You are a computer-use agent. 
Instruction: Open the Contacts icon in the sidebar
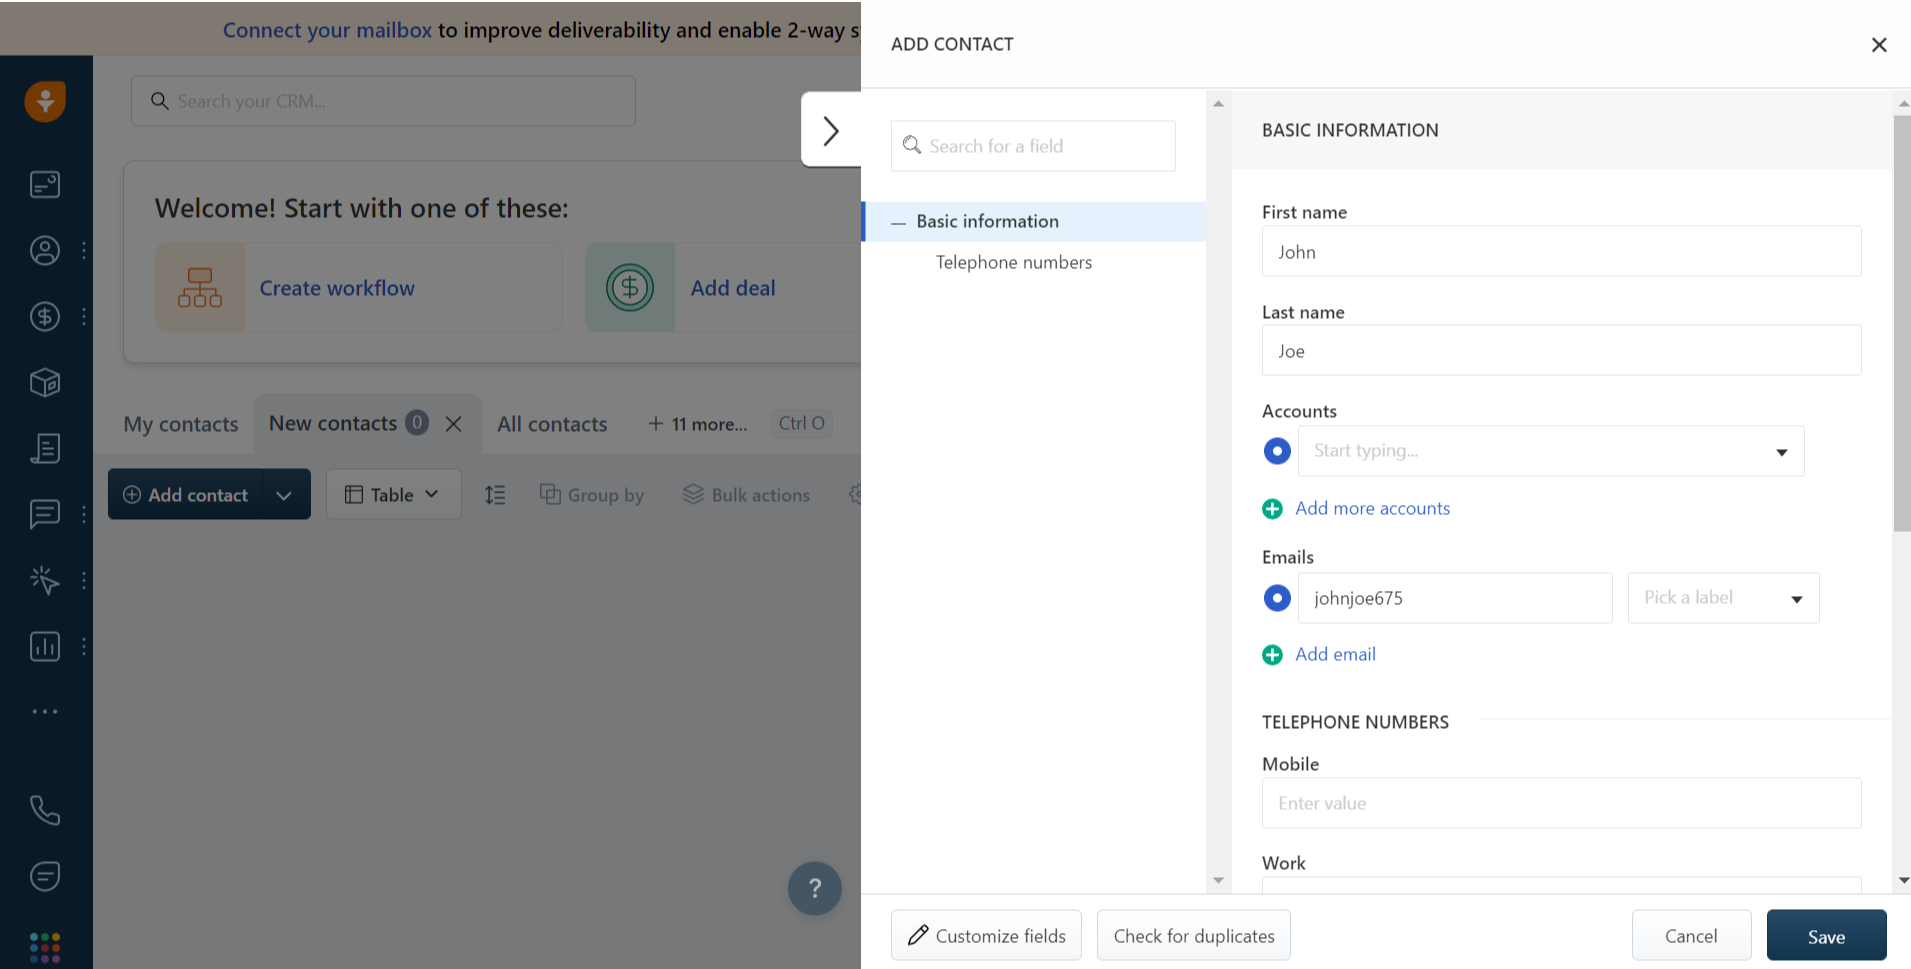[45, 251]
